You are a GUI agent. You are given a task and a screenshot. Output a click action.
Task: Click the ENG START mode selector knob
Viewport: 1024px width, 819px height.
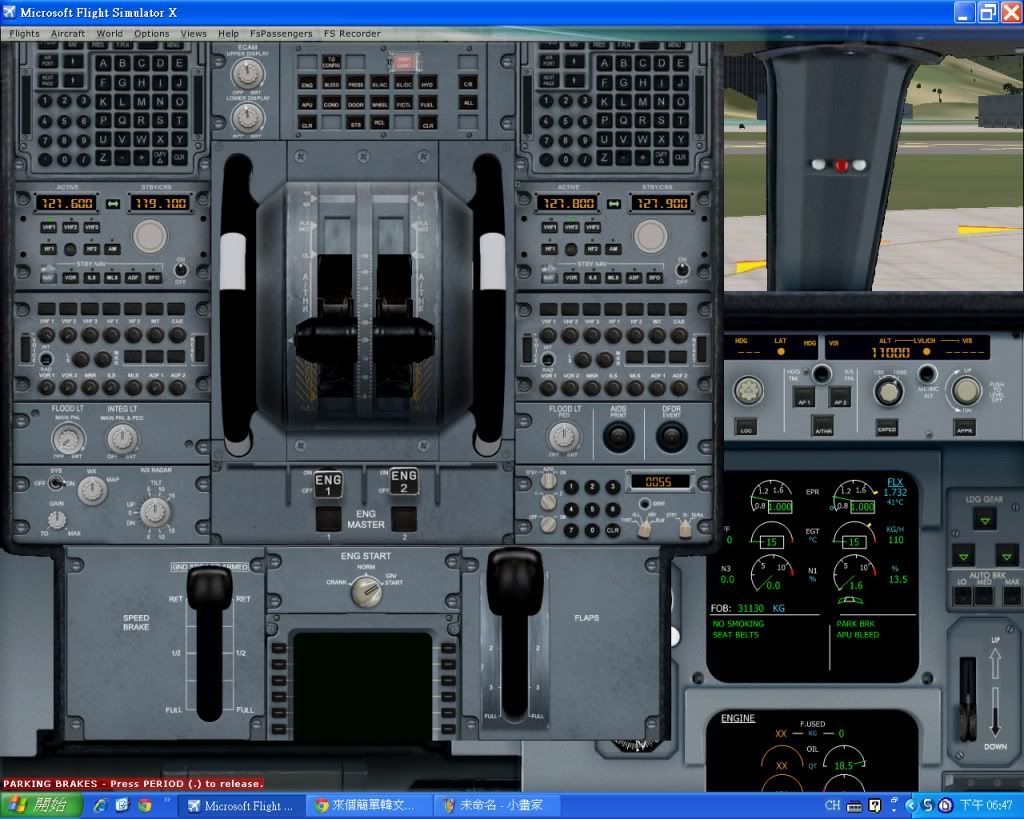(x=366, y=591)
